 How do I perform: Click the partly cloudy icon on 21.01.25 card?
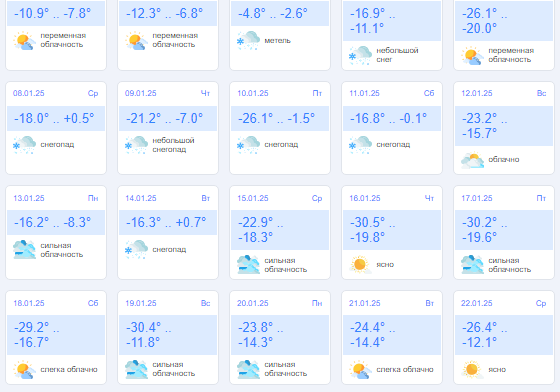pos(360,370)
